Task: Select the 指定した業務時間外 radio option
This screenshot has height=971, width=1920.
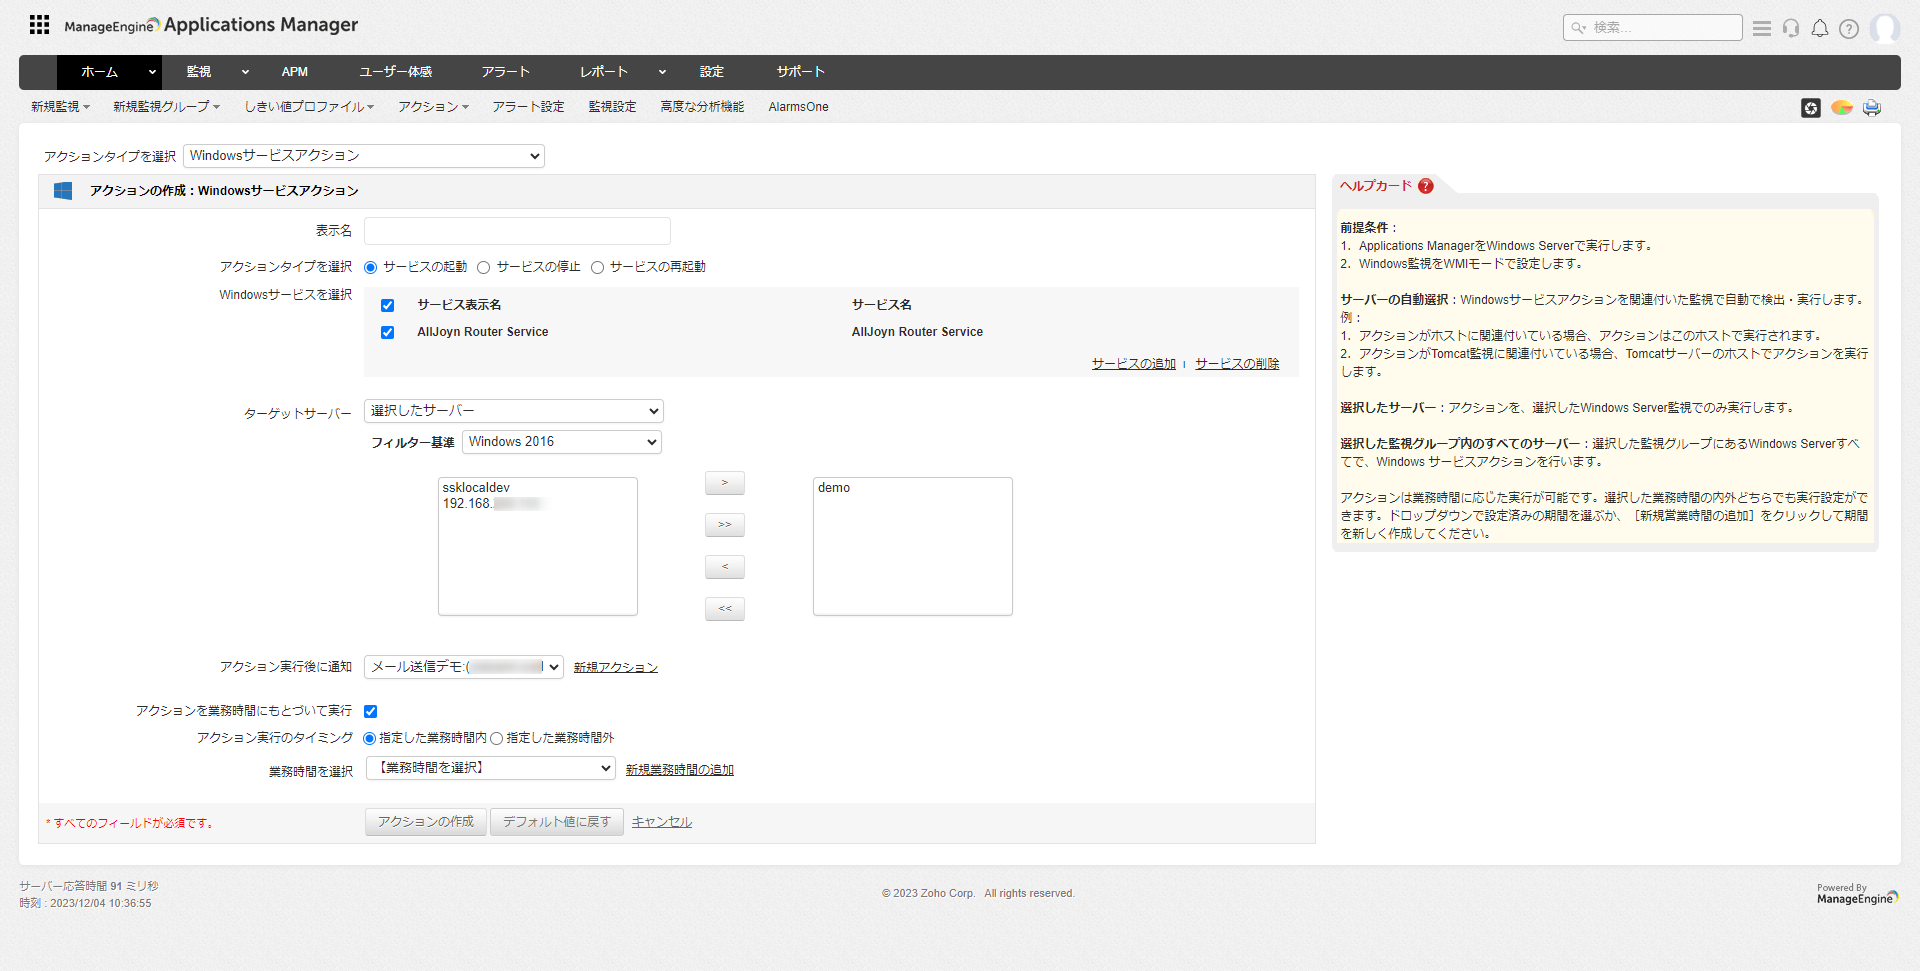Action: (497, 739)
